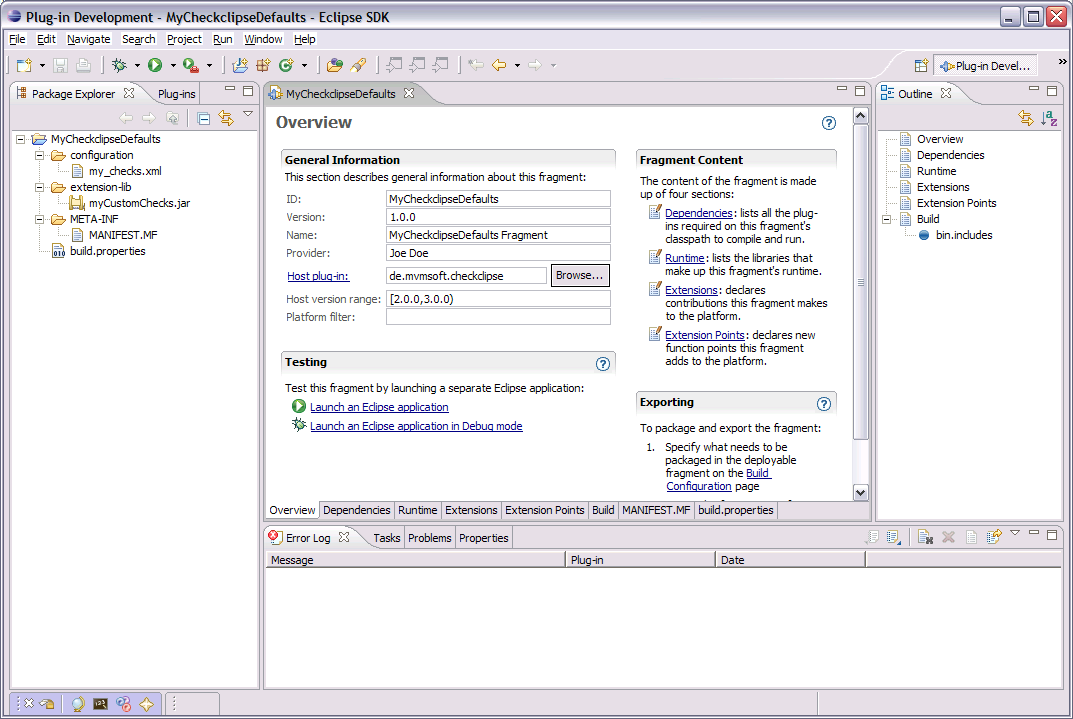The width and height of the screenshot is (1073, 719).
Task: Open the Package Explorer view menu triangle
Action: coord(248,114)
